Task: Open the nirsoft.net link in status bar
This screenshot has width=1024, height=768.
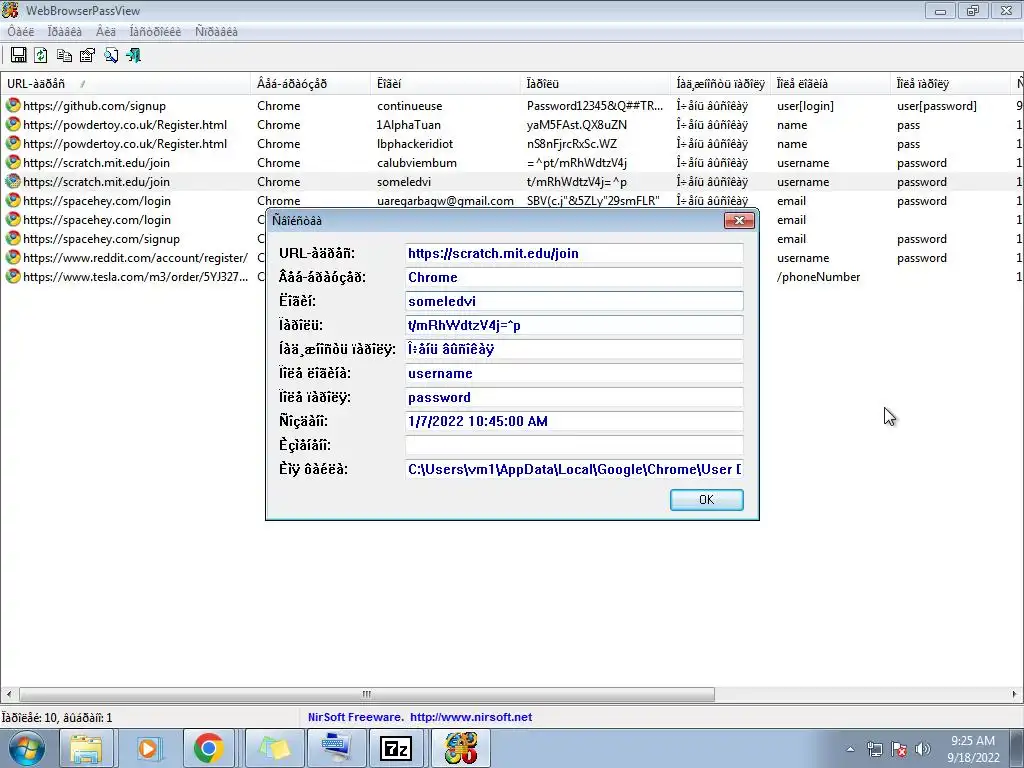Action: click(471, 717)
